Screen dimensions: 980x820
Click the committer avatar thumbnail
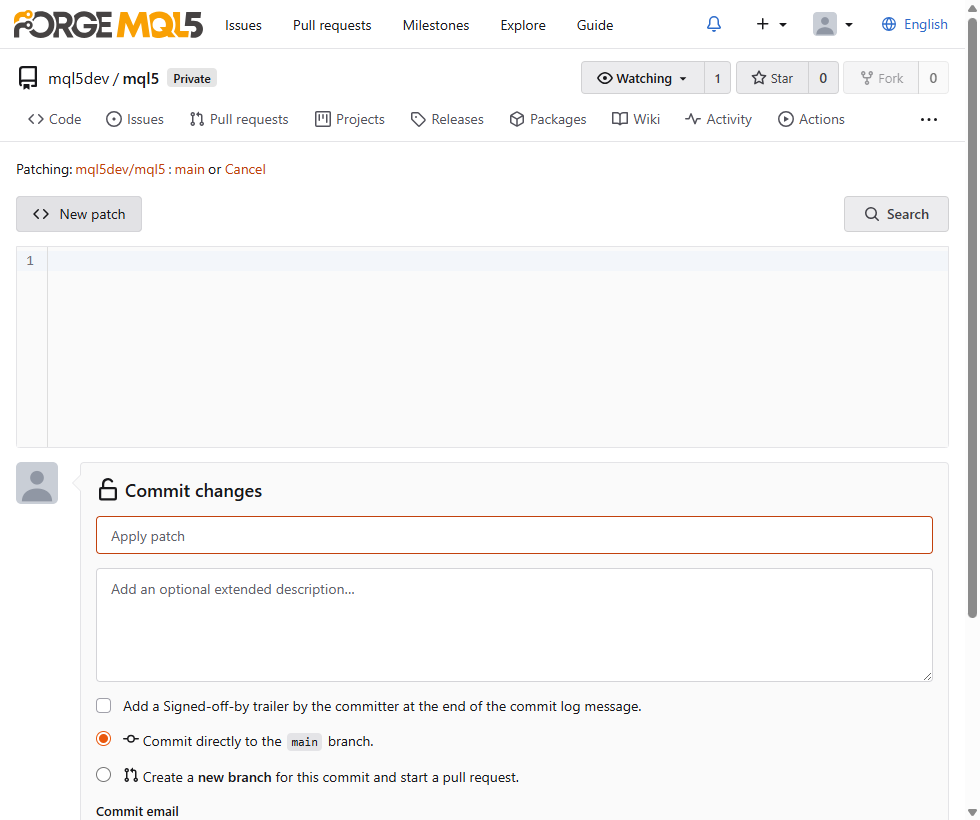[x=37, y=483]
